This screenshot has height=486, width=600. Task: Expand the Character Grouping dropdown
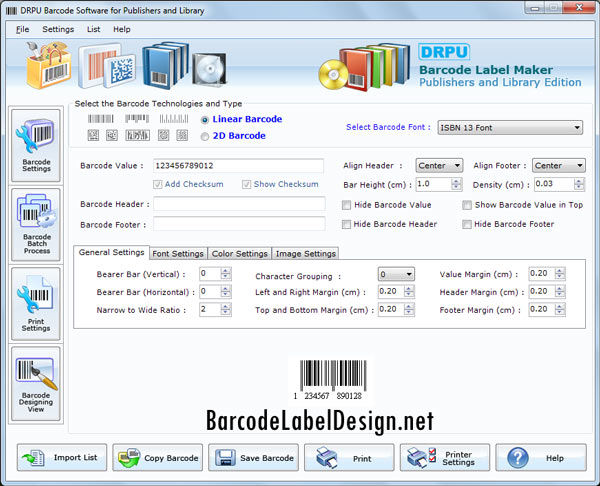[x=409, y=274]
